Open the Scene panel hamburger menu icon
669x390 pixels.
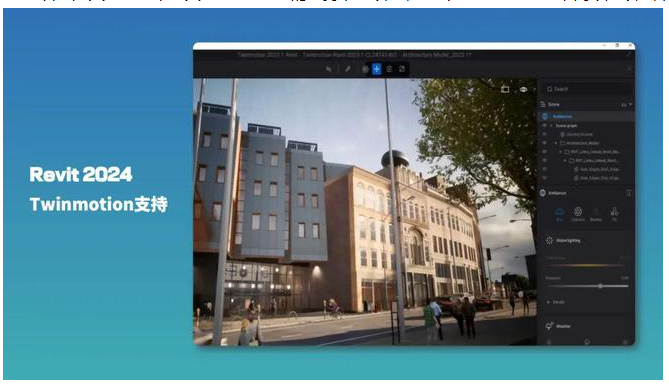(543, 105)
